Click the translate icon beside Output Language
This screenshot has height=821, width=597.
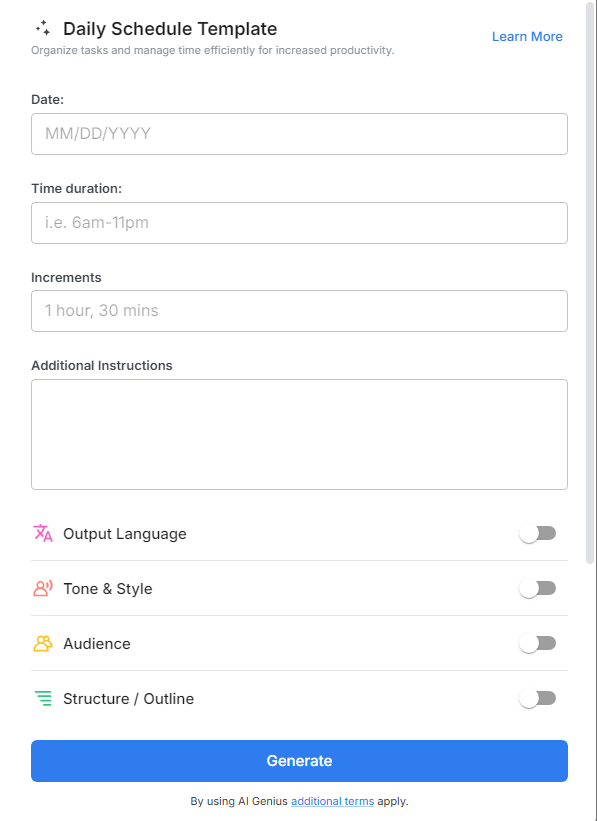42,533
